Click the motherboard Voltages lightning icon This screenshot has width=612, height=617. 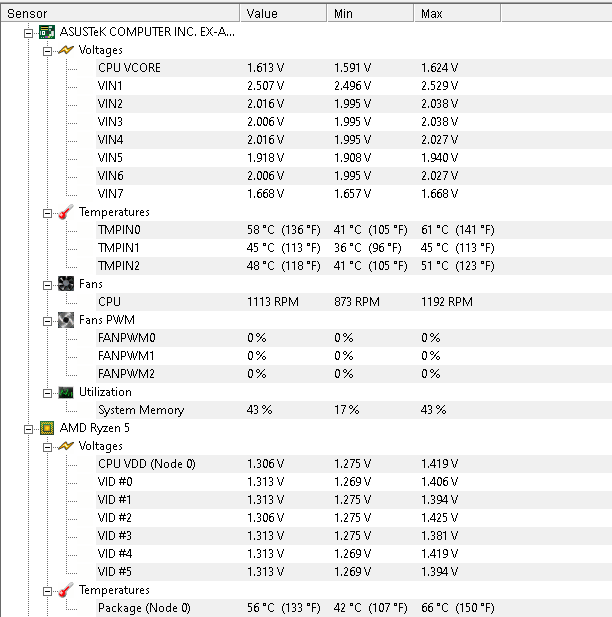(x=66, y=50)
